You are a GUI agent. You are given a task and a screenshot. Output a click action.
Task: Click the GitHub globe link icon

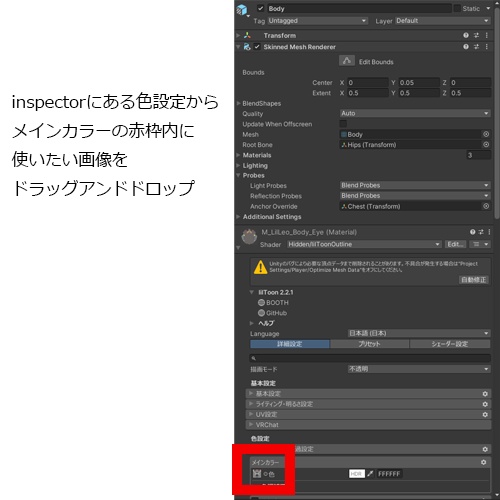(261, 313)
